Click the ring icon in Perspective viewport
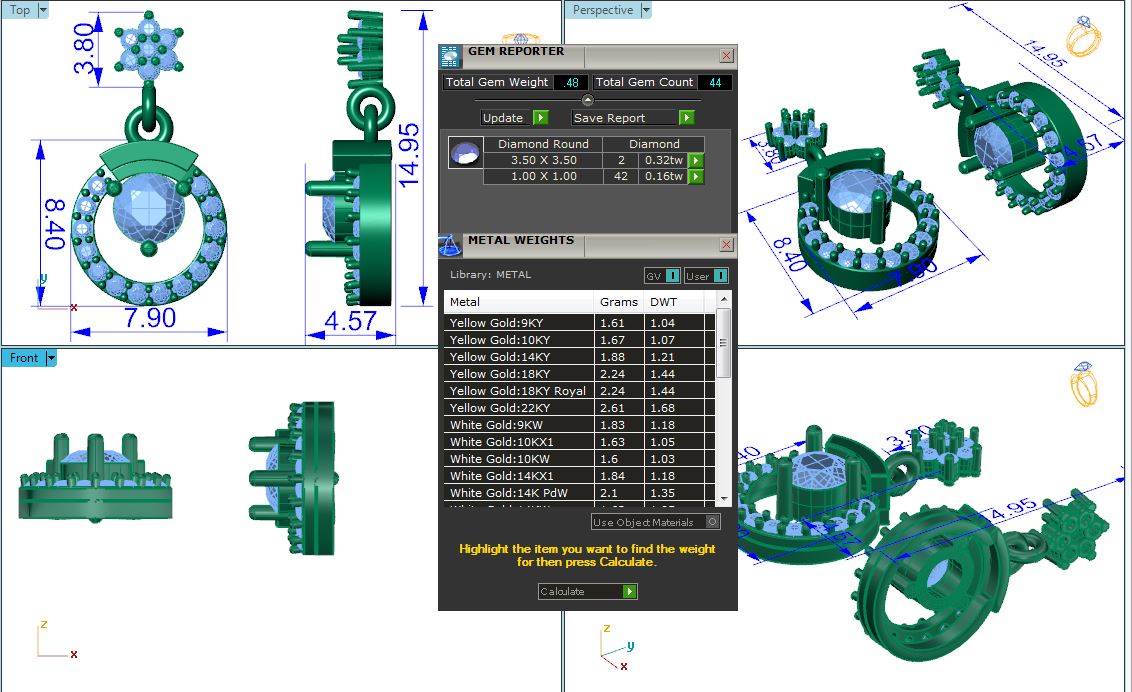This screenshot has width=1132, height=692. coord(1083,37)
